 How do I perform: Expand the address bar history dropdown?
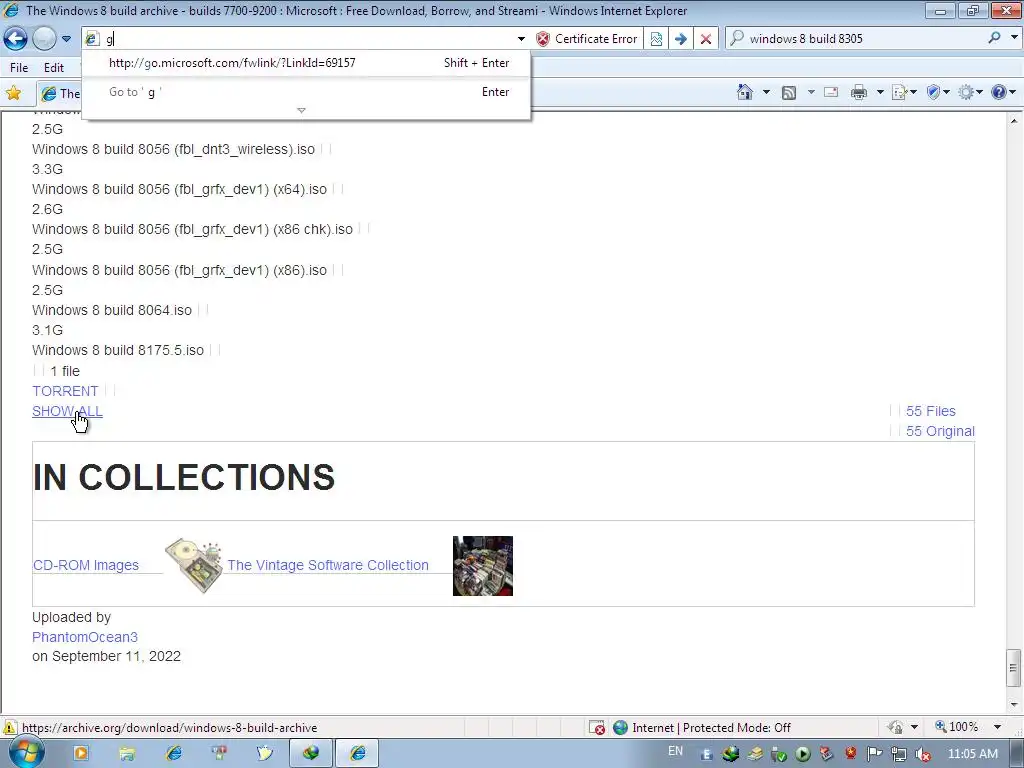521,39
